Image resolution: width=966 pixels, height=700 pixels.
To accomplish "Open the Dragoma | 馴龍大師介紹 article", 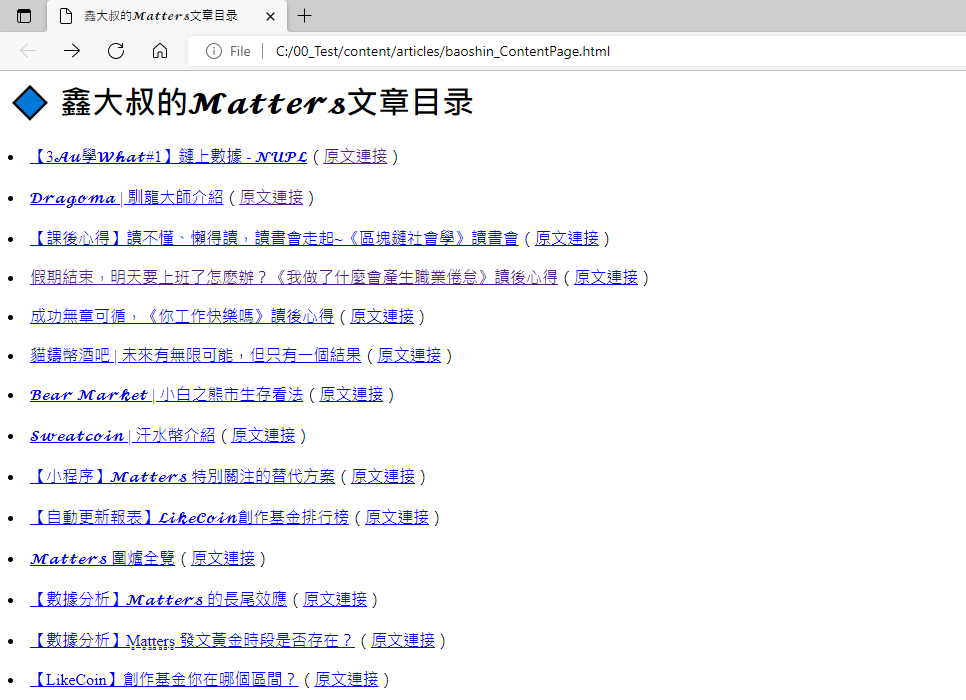I will coord(126,198).
